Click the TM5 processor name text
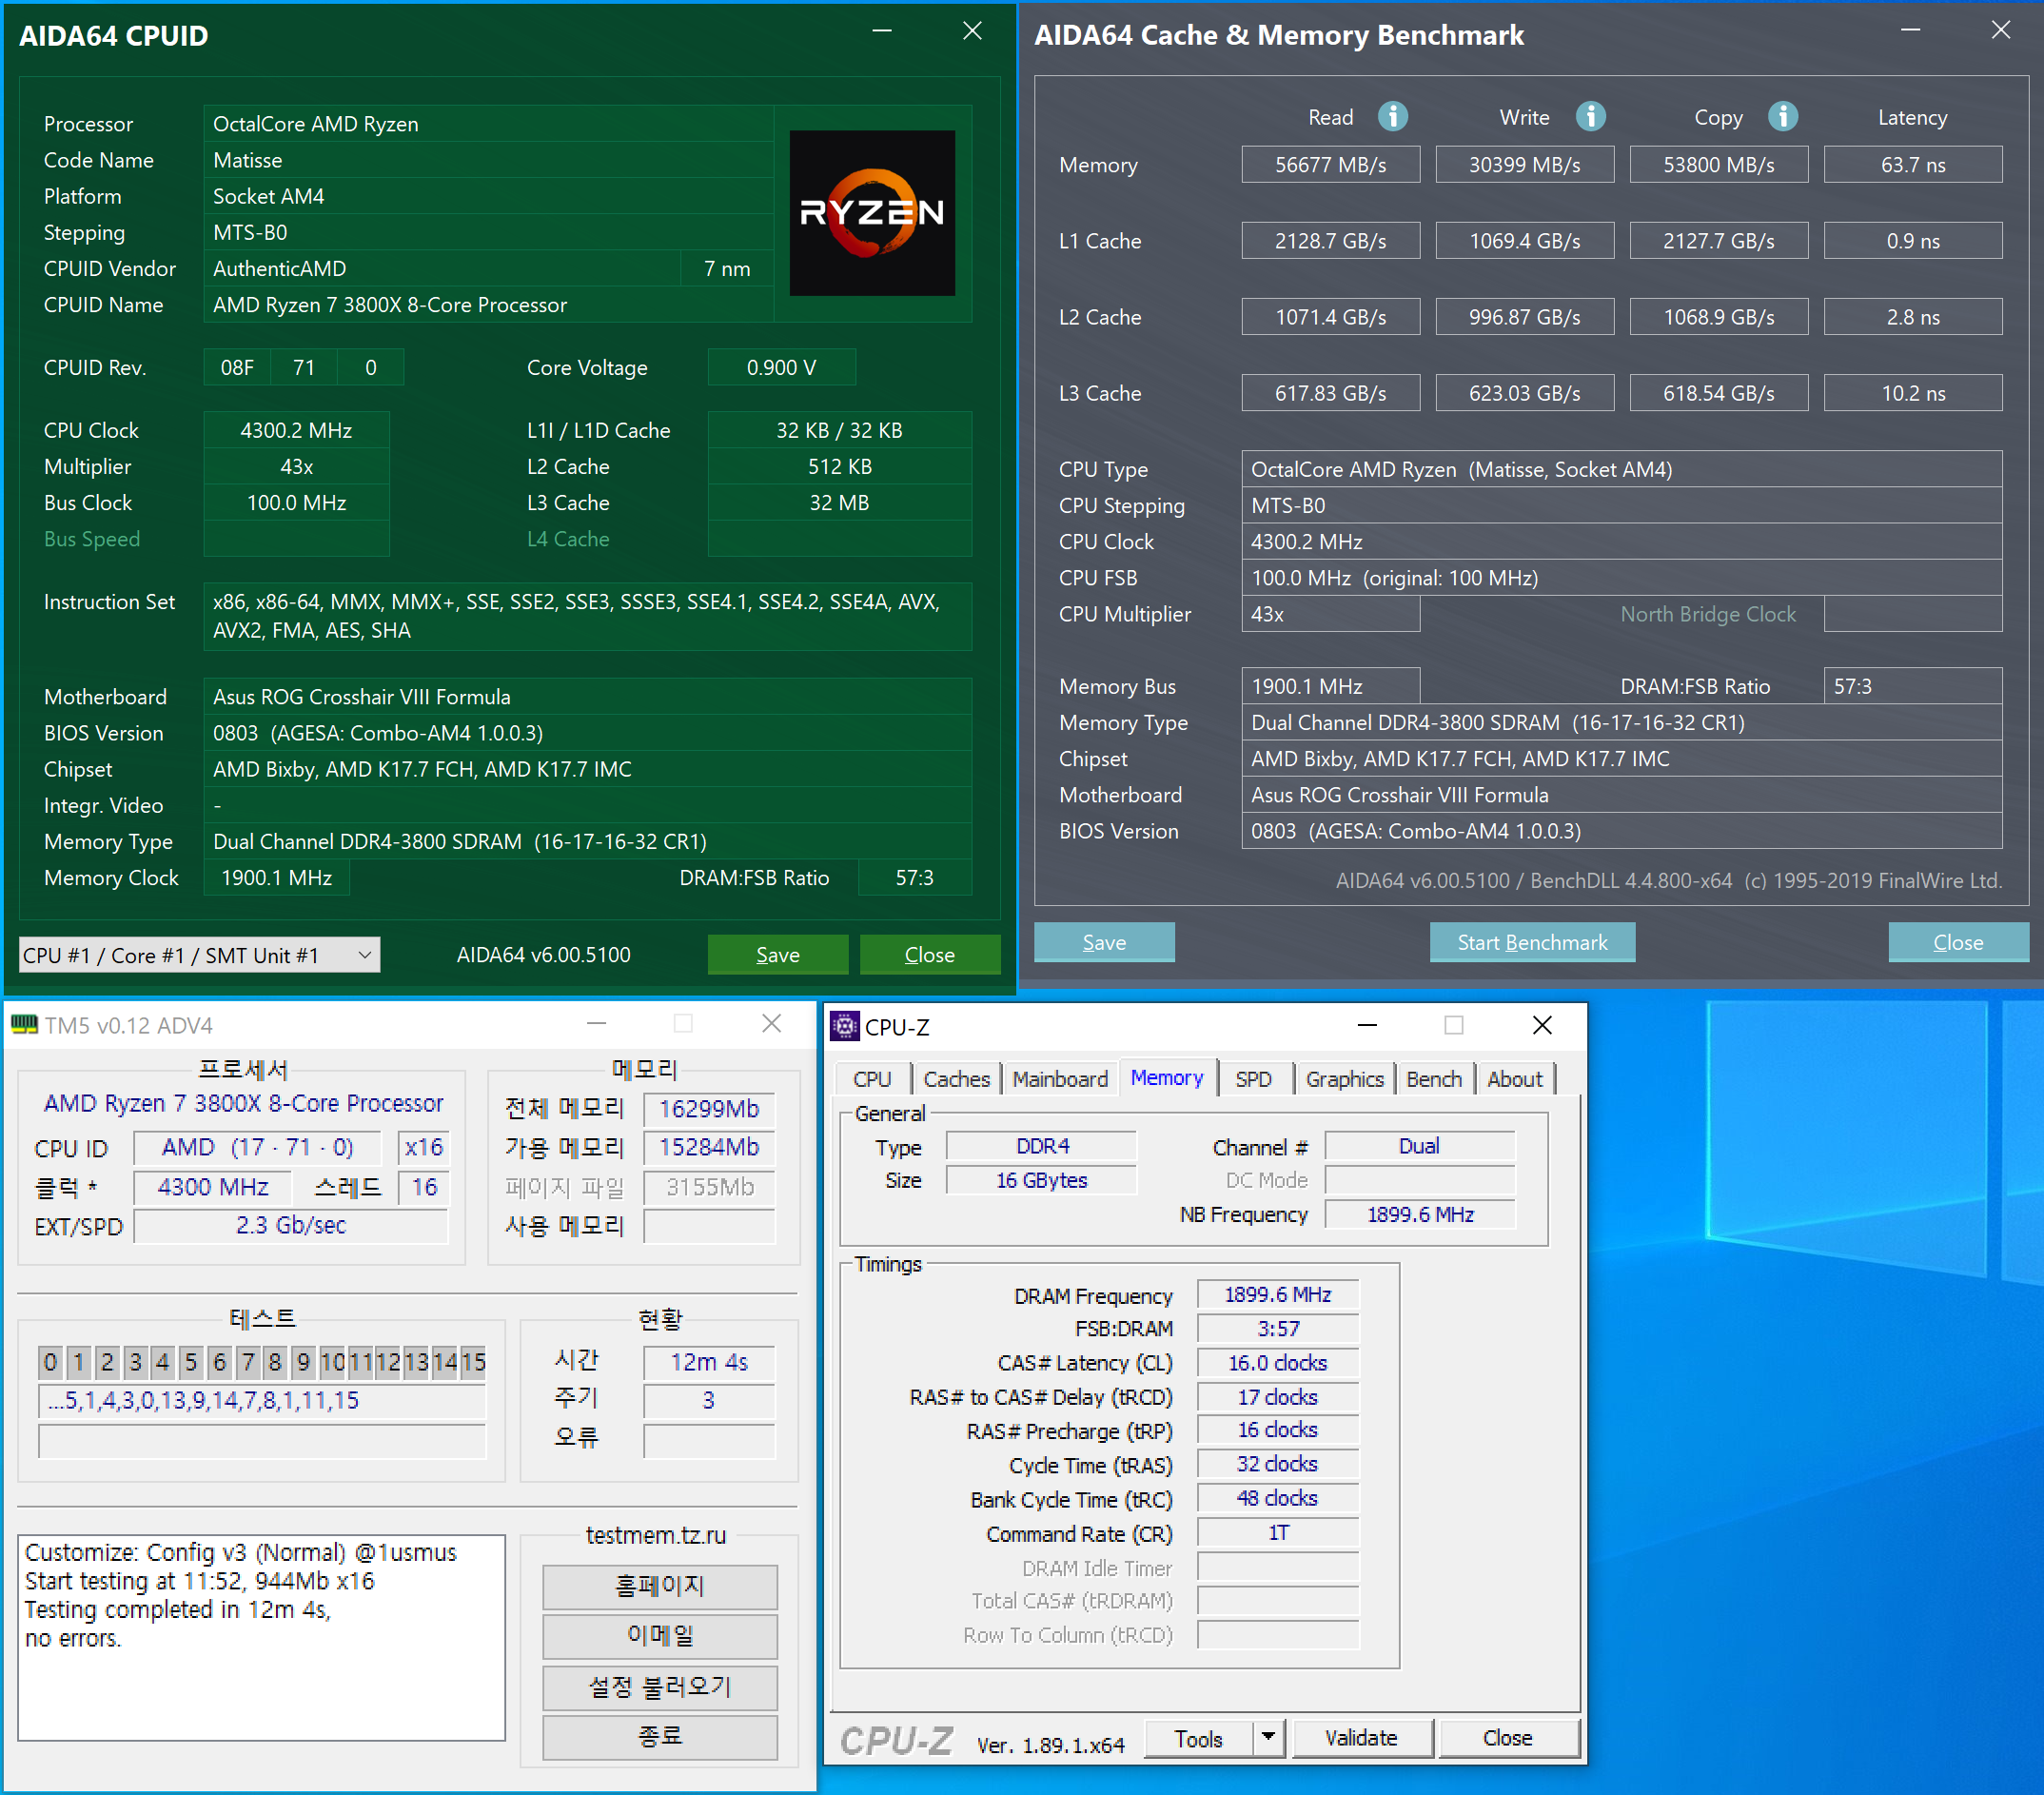Image resolution: width=2044 pixels, height=1795 pixels. pos(243,1103)
